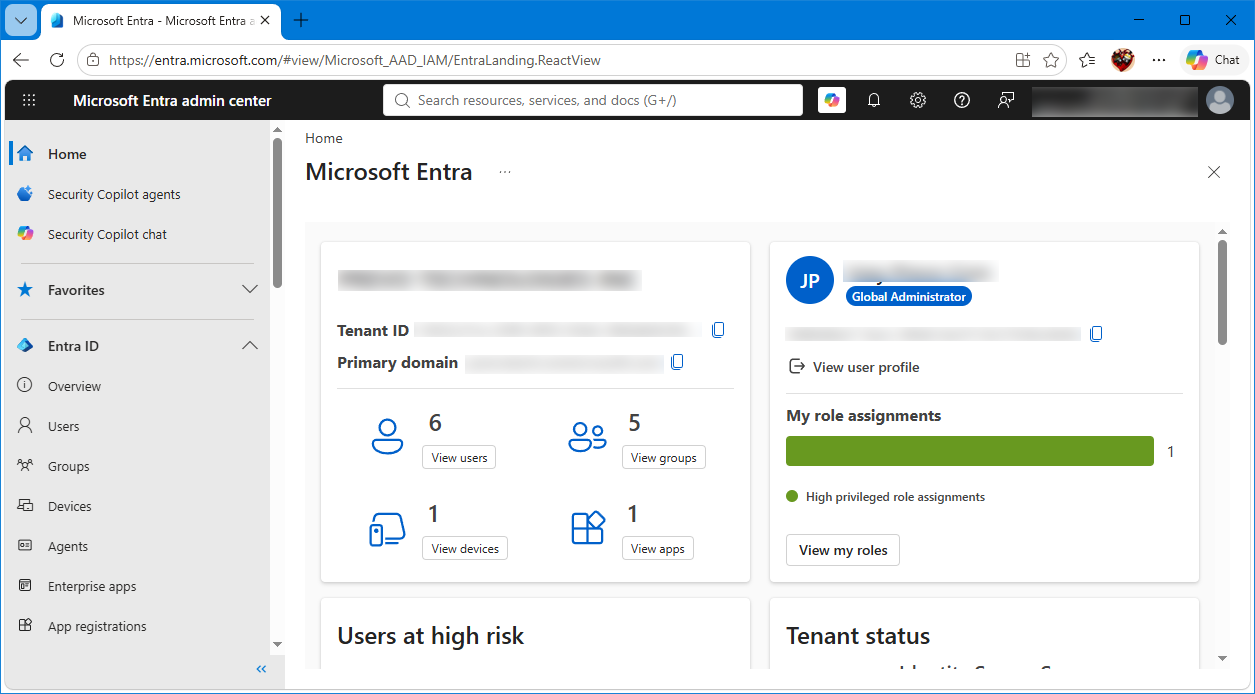Open the account avatar in header
Screen dimensions: 1255x694
[1220, 100]
